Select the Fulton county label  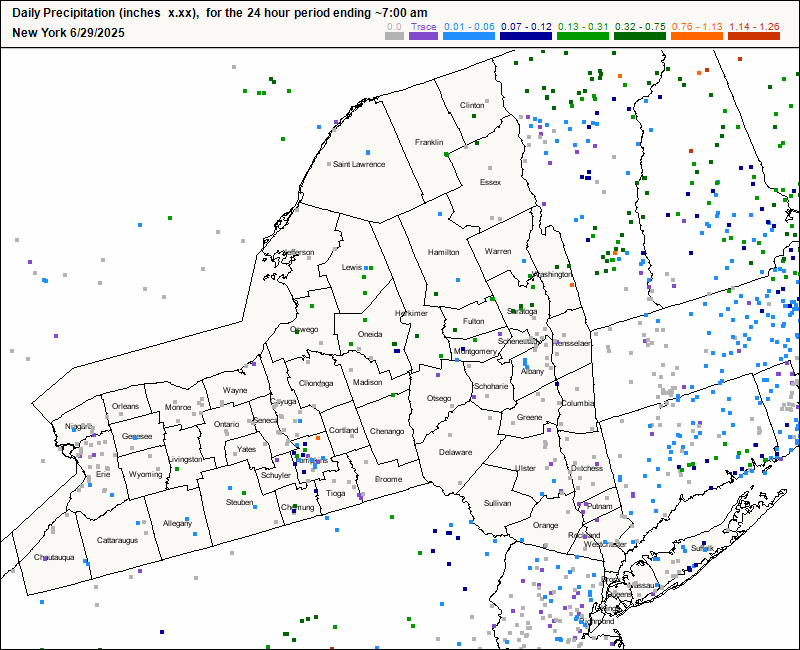point(473,321)
